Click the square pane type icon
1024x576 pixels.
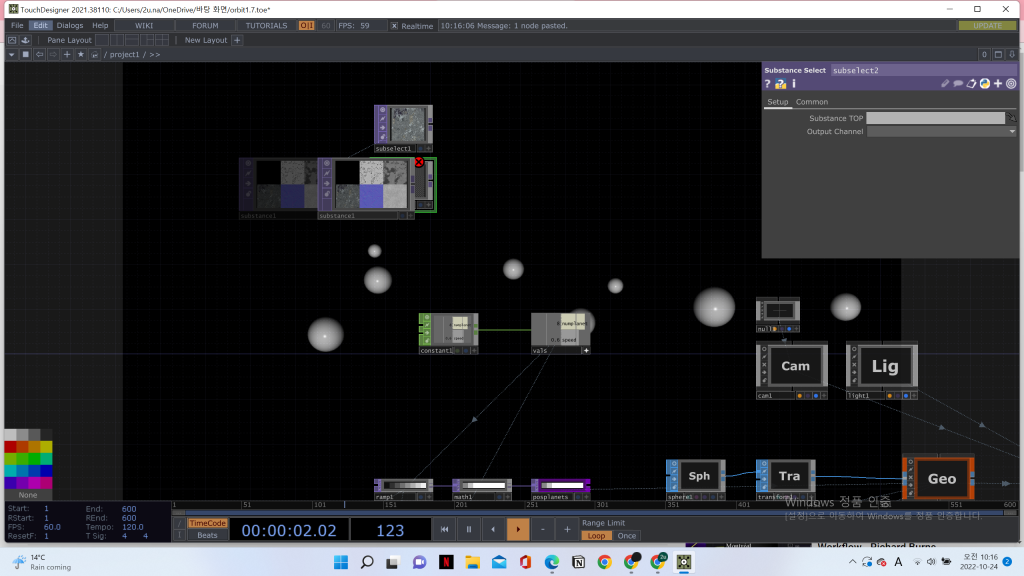coord(25,54)
